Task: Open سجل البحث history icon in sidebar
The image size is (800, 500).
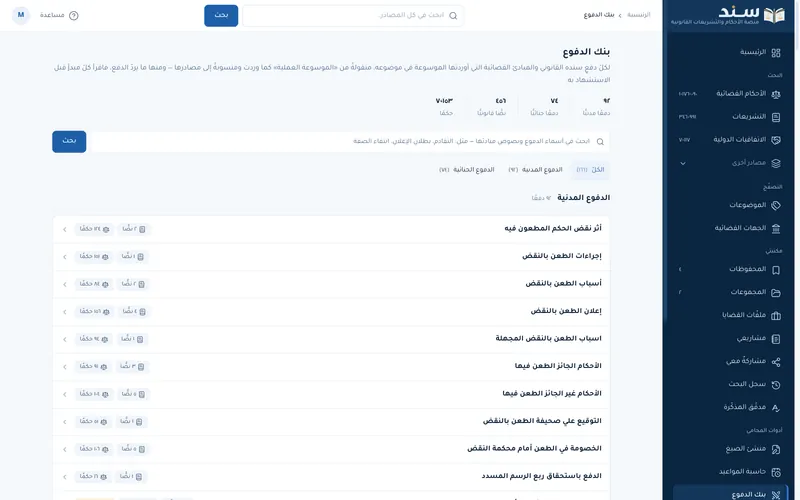Action: click(x=776, y=385)
